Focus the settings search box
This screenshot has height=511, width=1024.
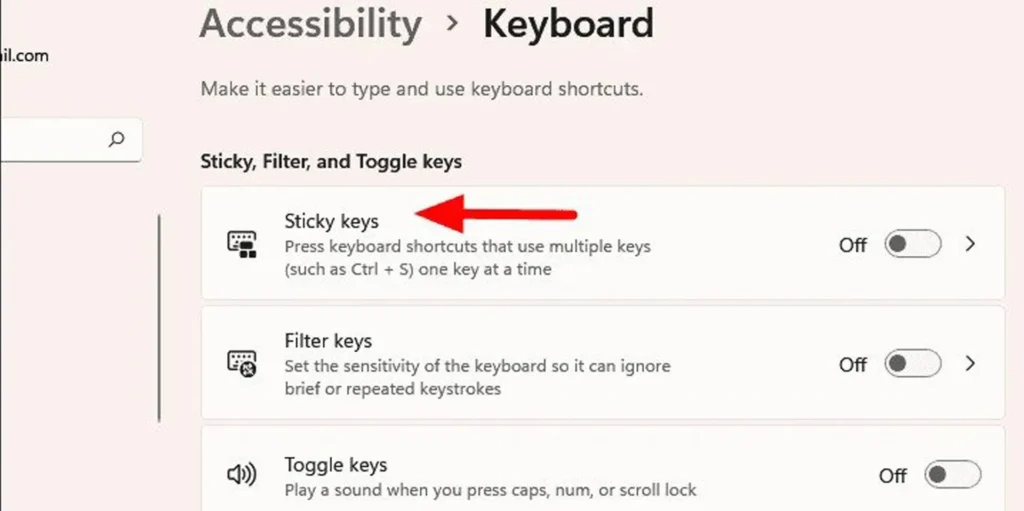click(x=71, y=139)
